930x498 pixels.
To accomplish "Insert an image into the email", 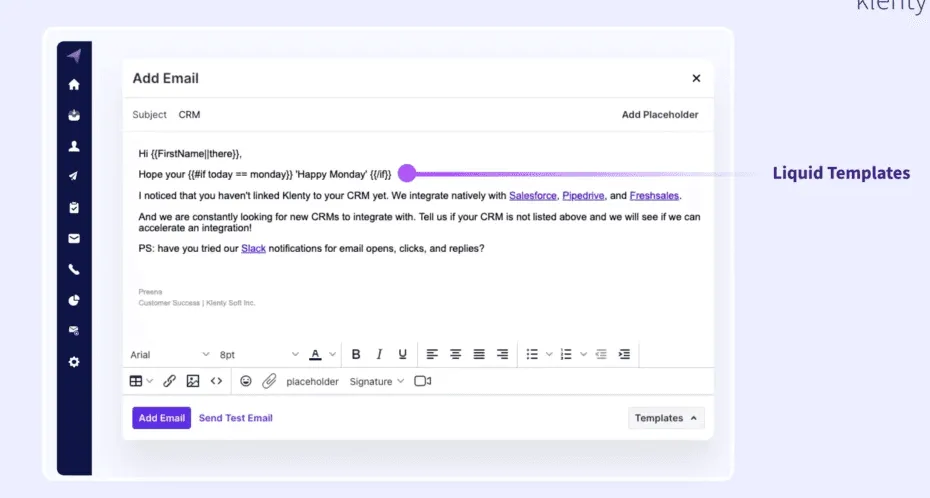I will click(x=193, y=381).
